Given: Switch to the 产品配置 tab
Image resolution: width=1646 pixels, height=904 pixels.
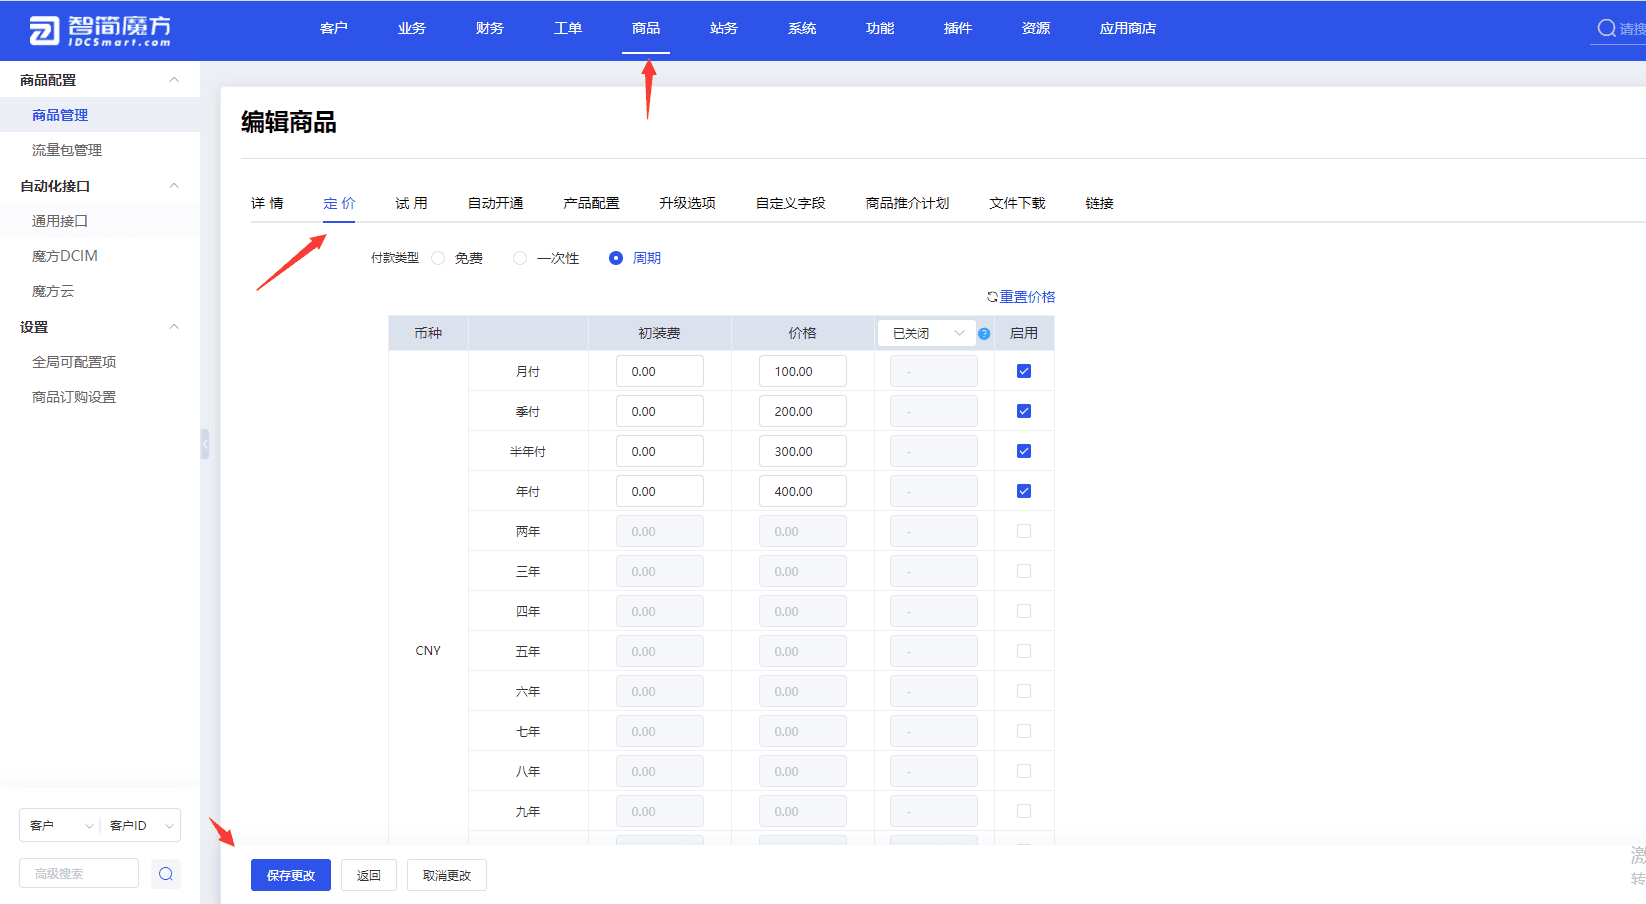Looking at the screenshot, I should point(591,203).
